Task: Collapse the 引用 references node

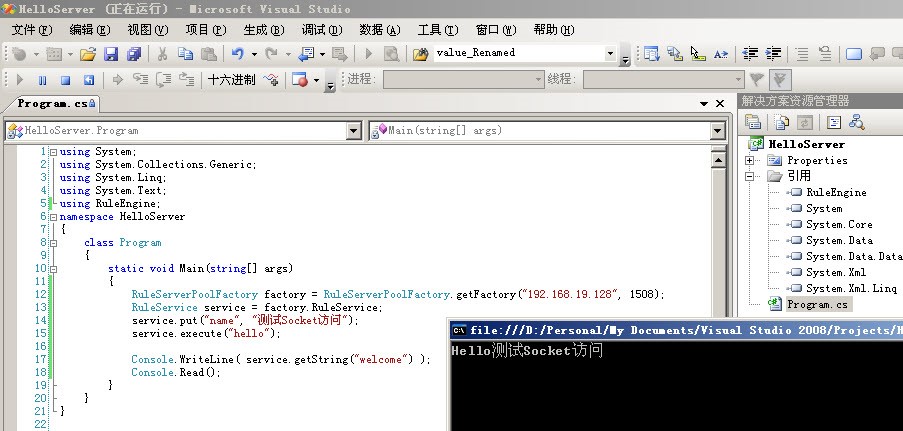Action: tap(749, 176)
